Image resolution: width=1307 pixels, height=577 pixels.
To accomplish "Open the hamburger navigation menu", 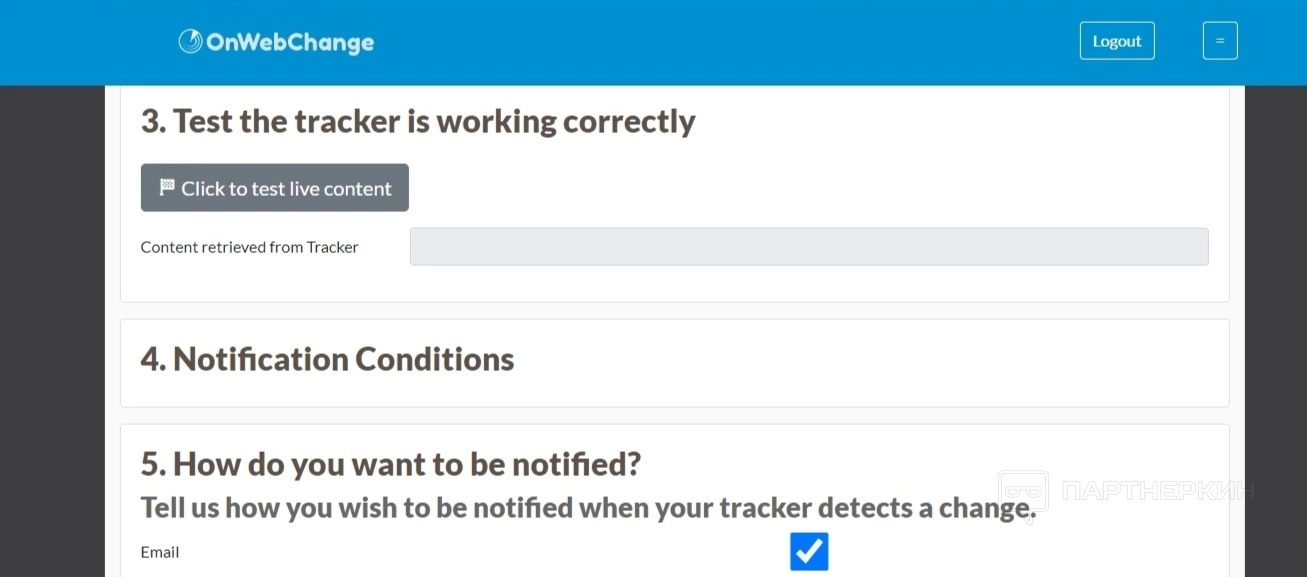I will [1220, 41].
